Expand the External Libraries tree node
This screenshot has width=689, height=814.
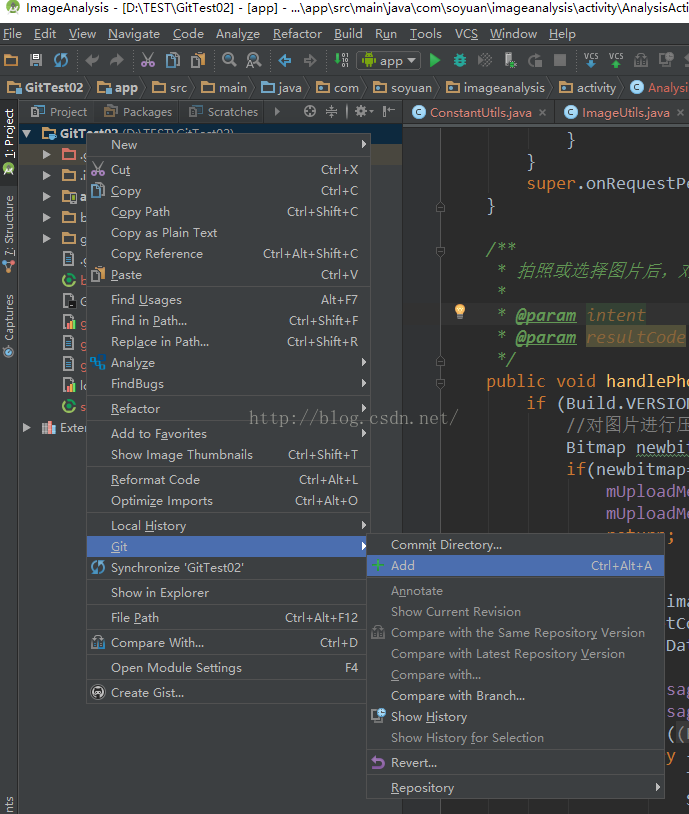(x=26, y=428)
